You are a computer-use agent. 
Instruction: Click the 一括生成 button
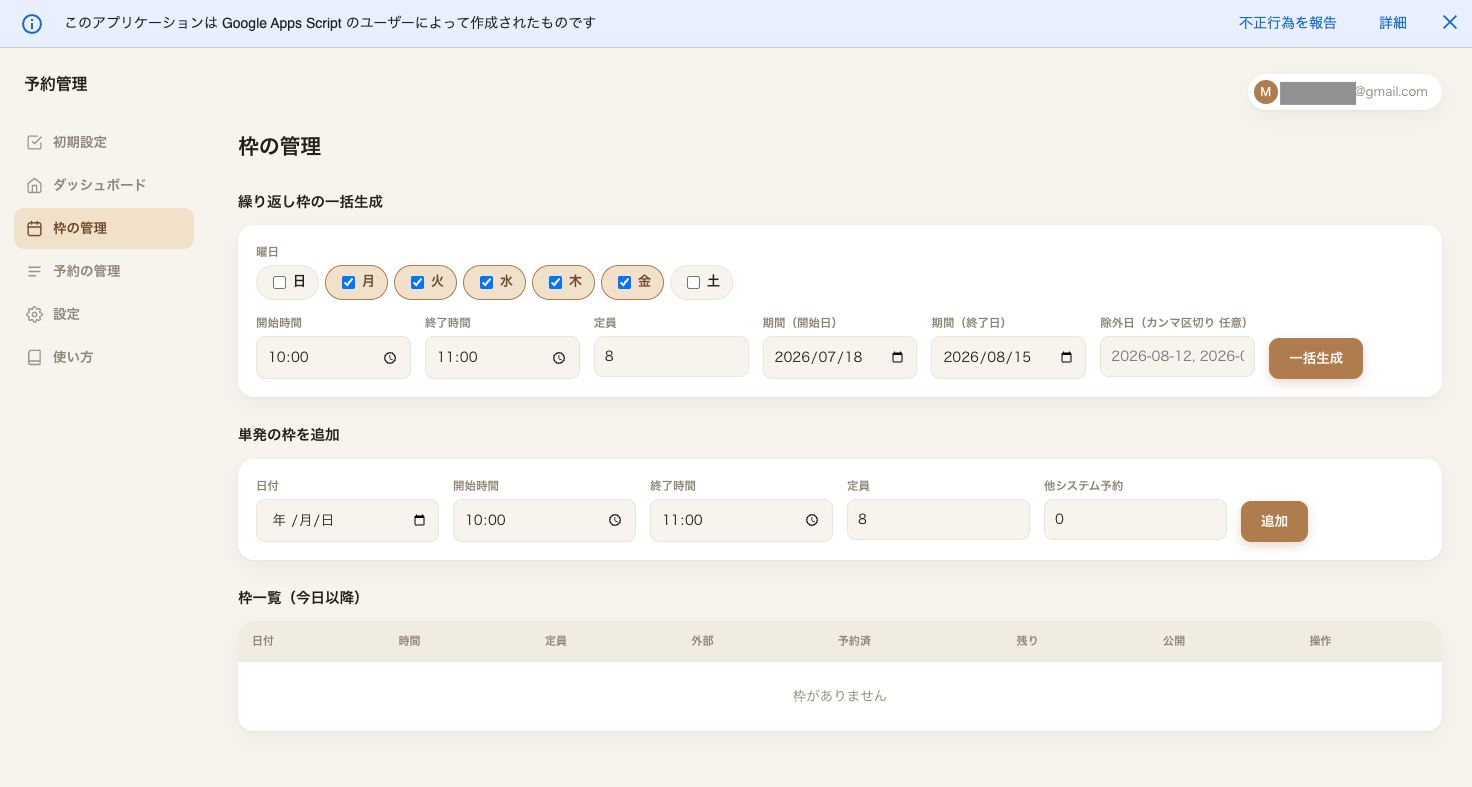click(x=1315, y=358)
